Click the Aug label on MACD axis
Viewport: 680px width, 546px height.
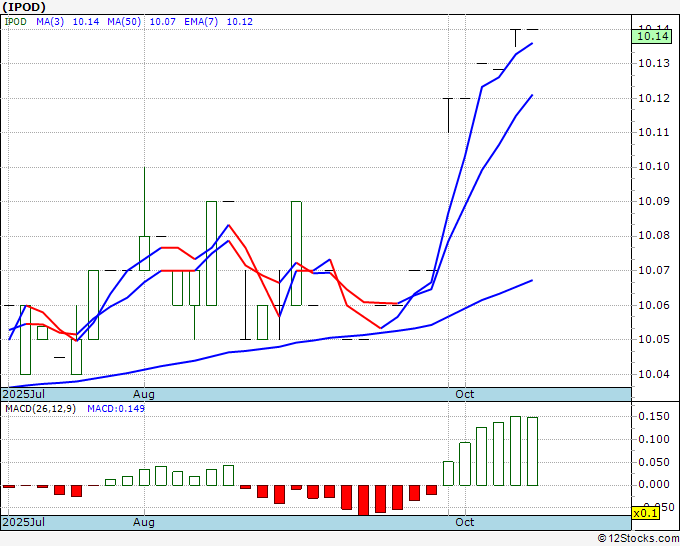click(x=144, y=522)
